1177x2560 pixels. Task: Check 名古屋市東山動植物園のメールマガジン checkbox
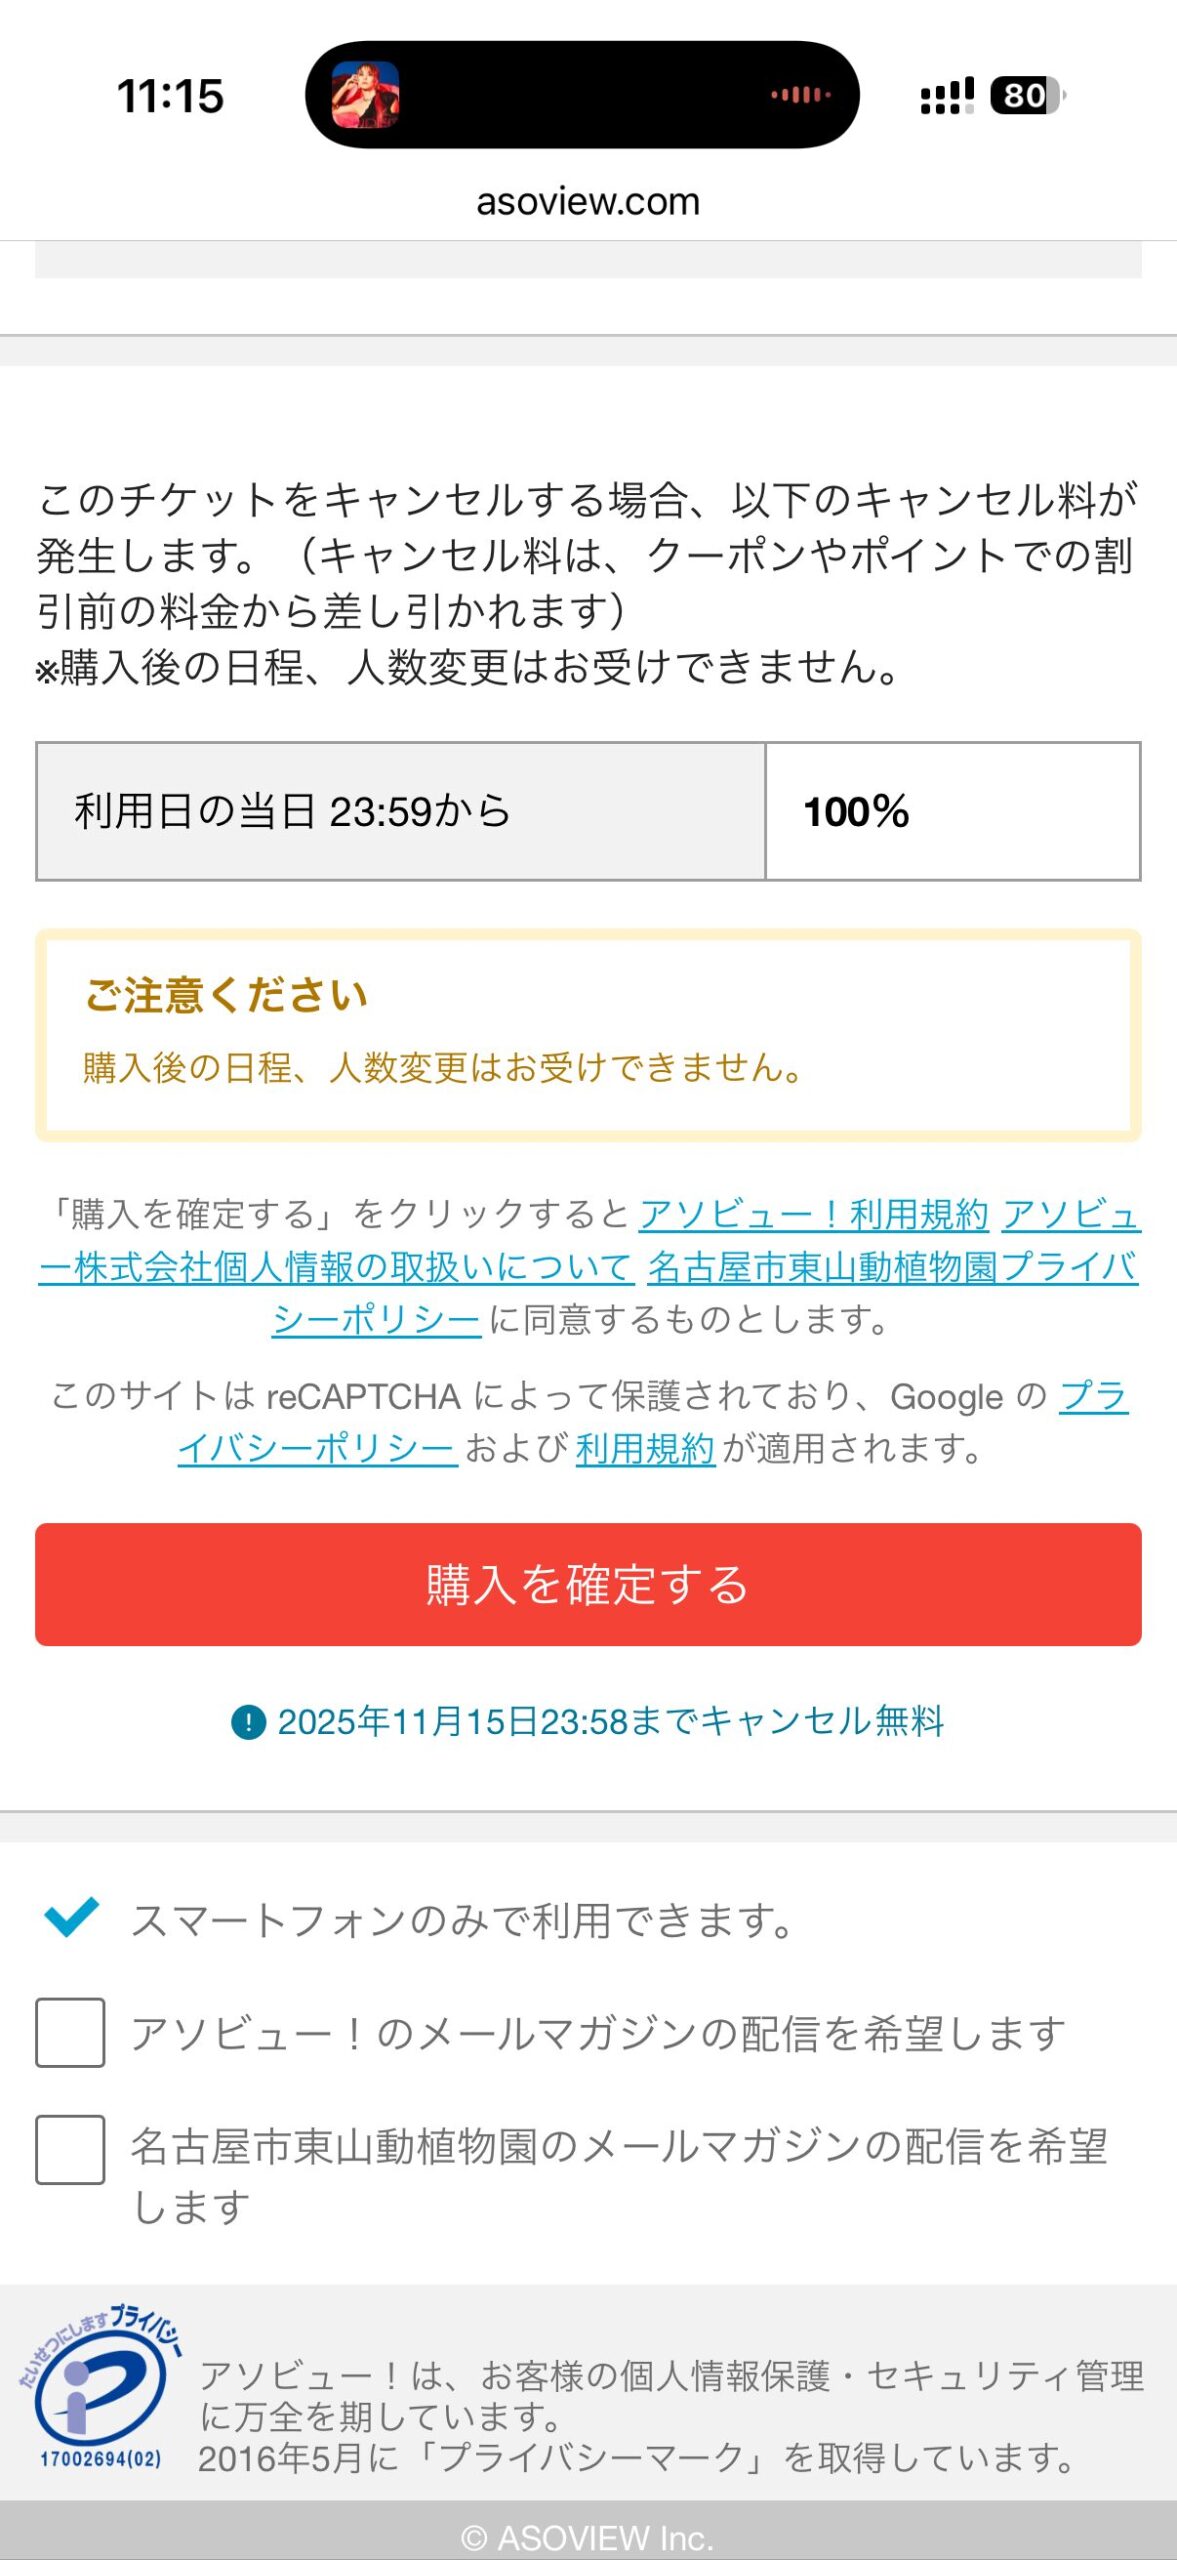70,2149
